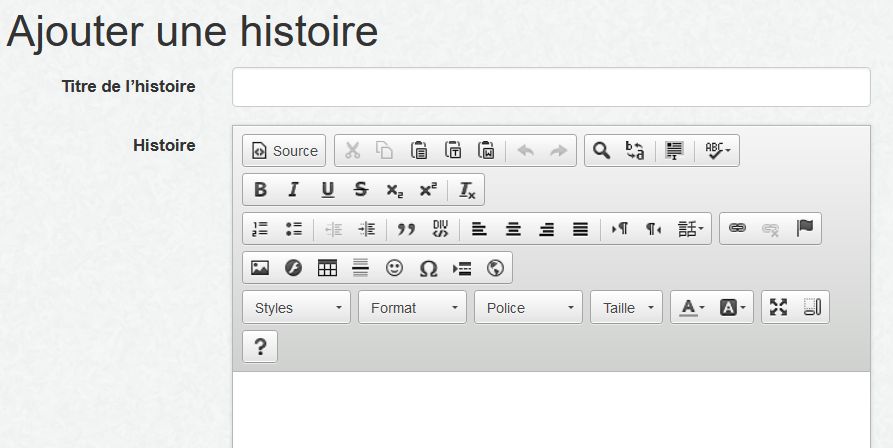
Task: Toggle Bold formatting
Action: [x=260, y=190]
